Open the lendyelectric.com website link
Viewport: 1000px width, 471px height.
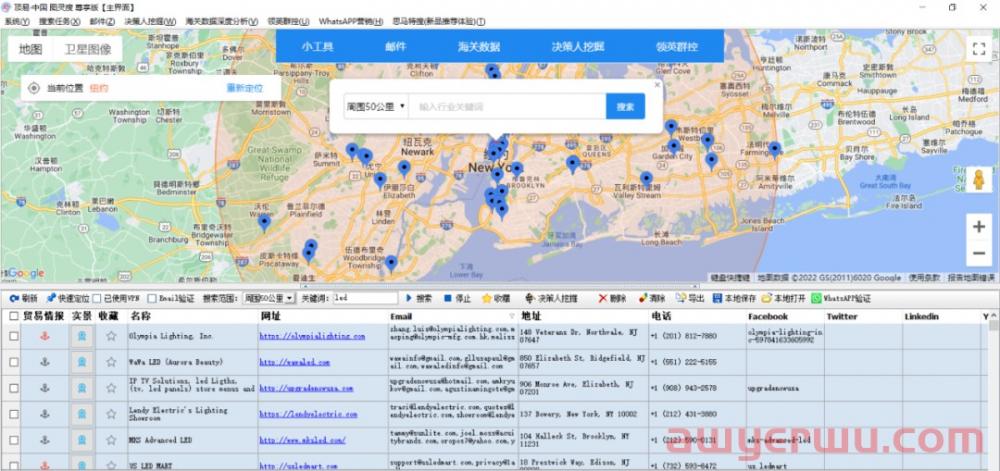click(x=308, y=414)
